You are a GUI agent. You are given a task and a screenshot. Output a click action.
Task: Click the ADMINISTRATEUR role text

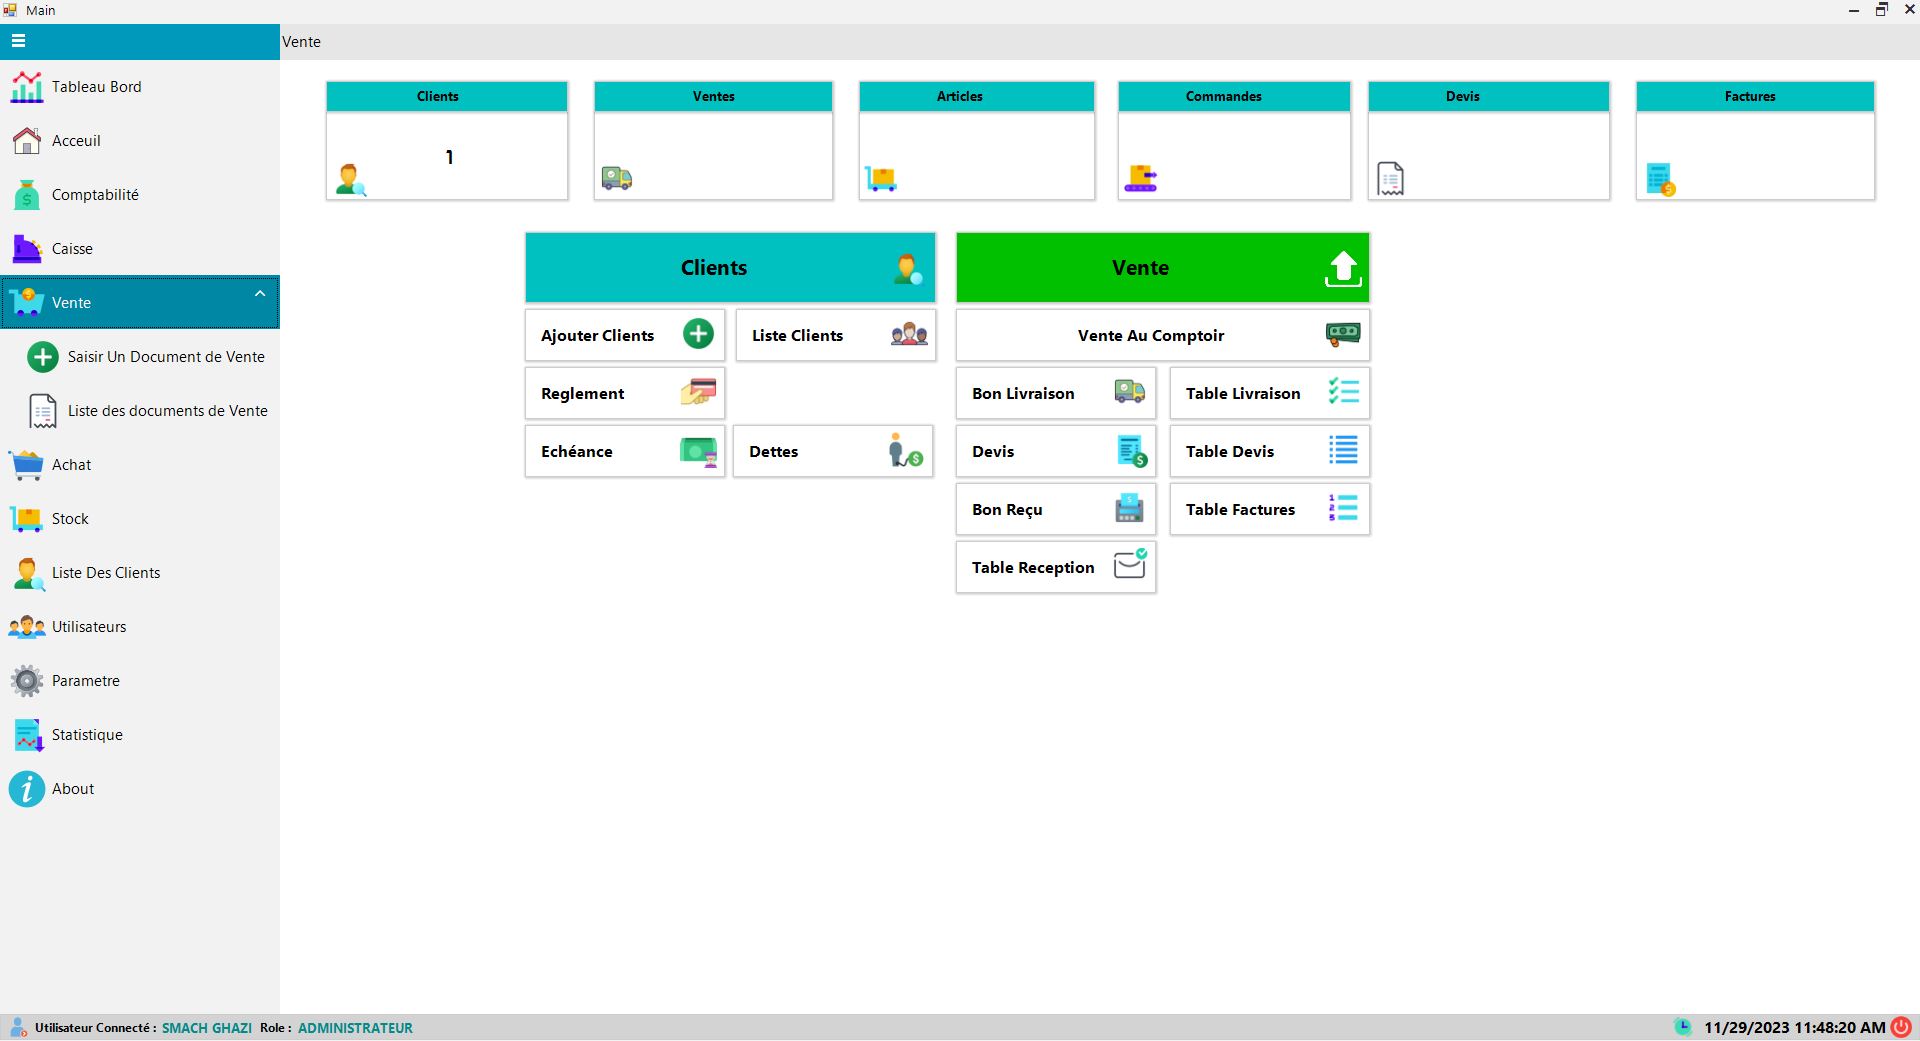(355, 1028)
